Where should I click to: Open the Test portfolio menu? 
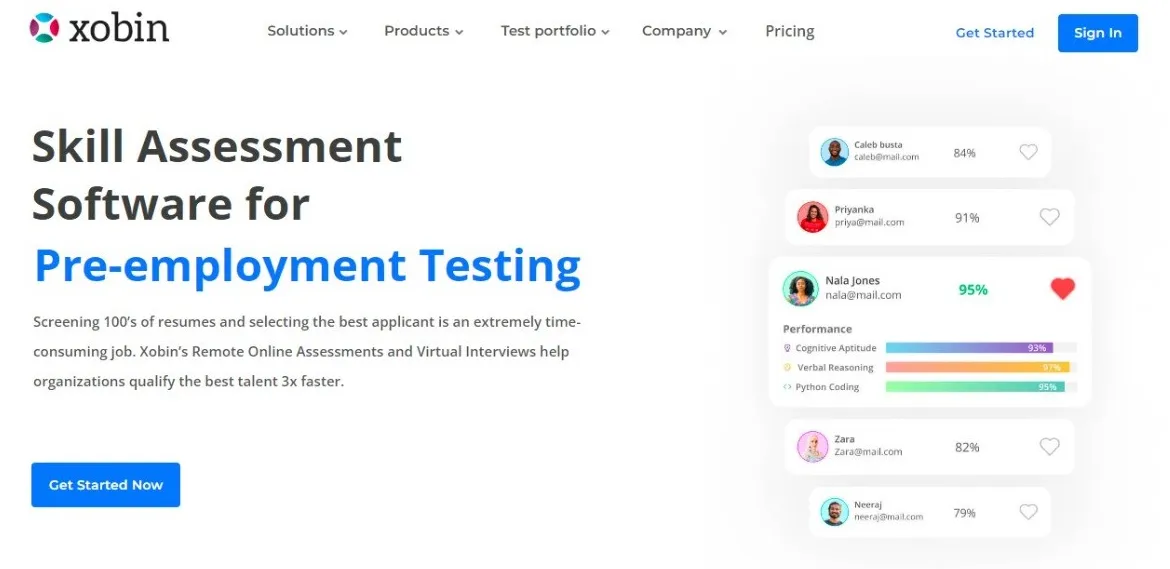point(555,31)
